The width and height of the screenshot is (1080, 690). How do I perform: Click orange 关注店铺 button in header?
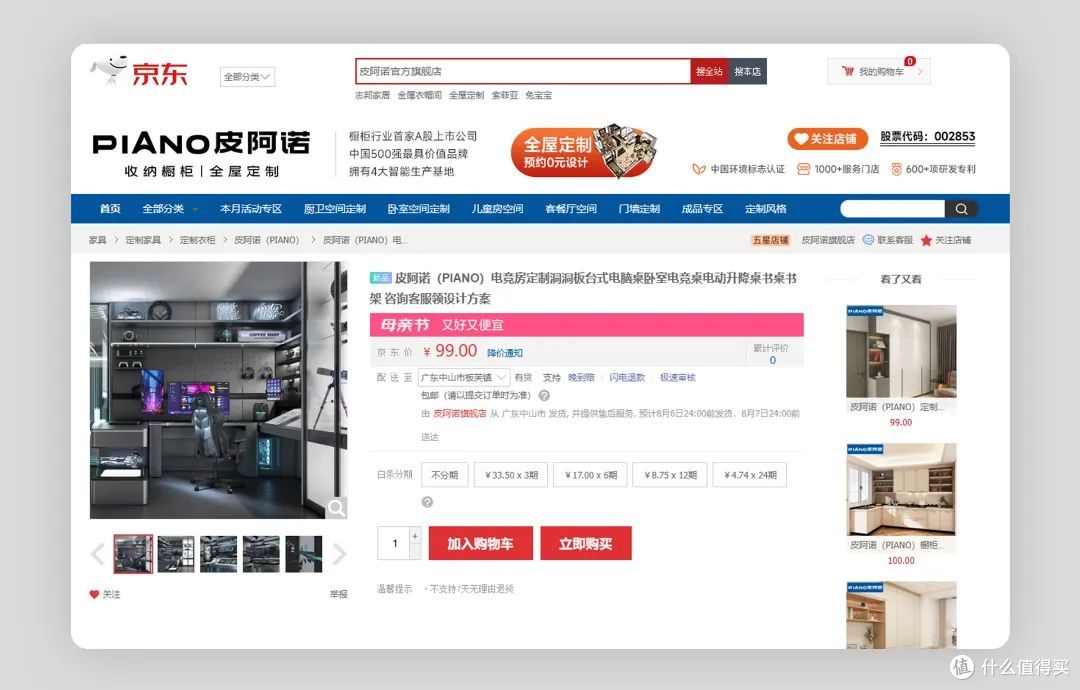click(827, 138)
